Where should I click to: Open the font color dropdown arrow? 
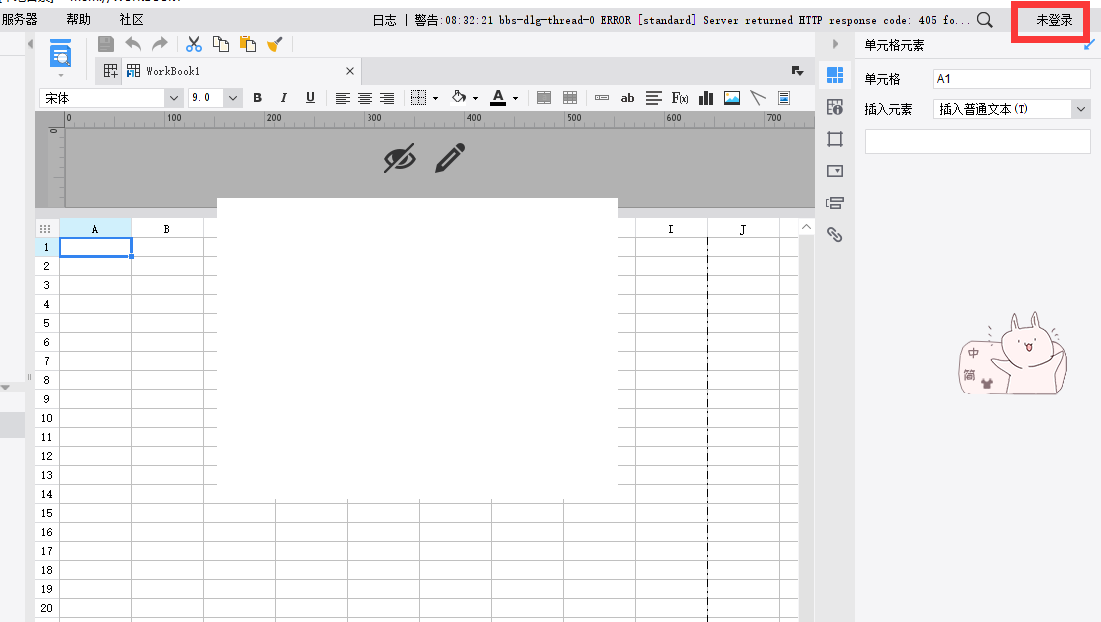coord(515,99)
